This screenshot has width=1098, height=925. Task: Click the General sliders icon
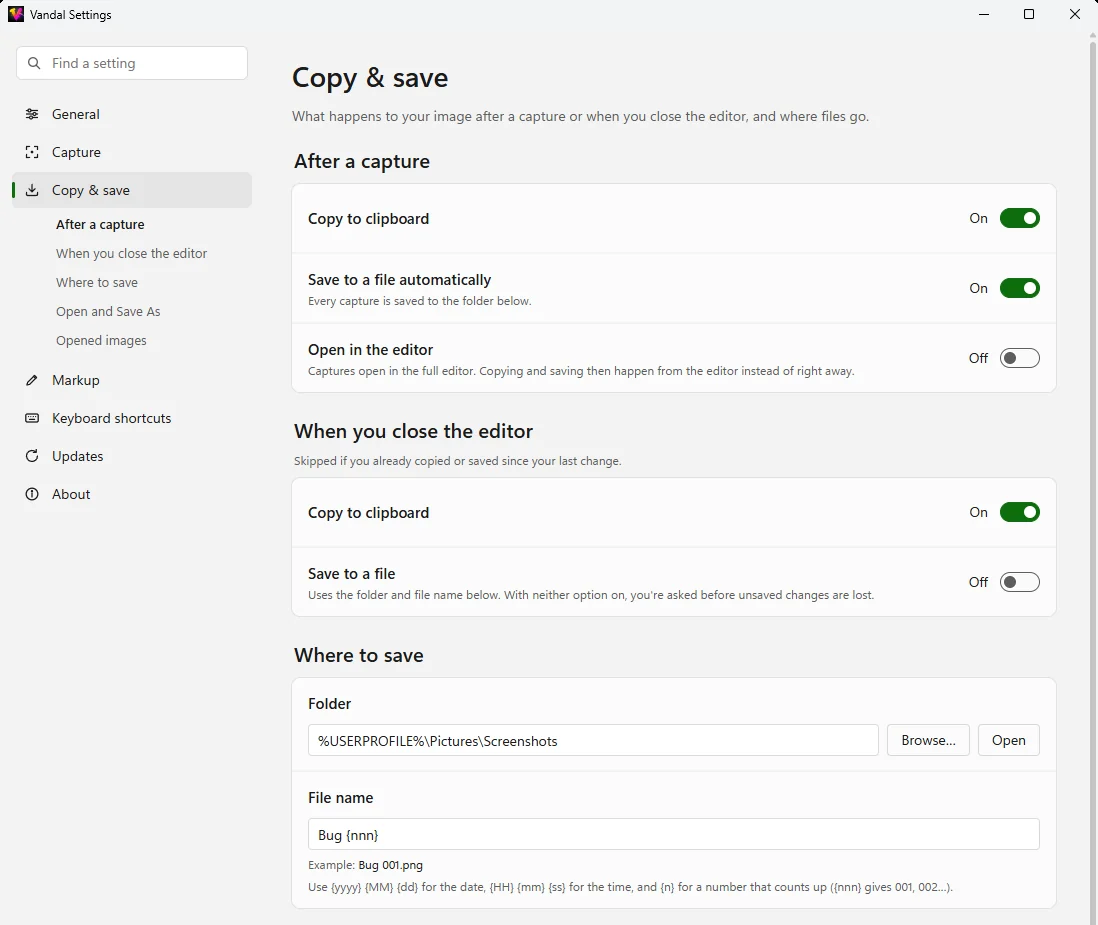(x=32, y=114)
